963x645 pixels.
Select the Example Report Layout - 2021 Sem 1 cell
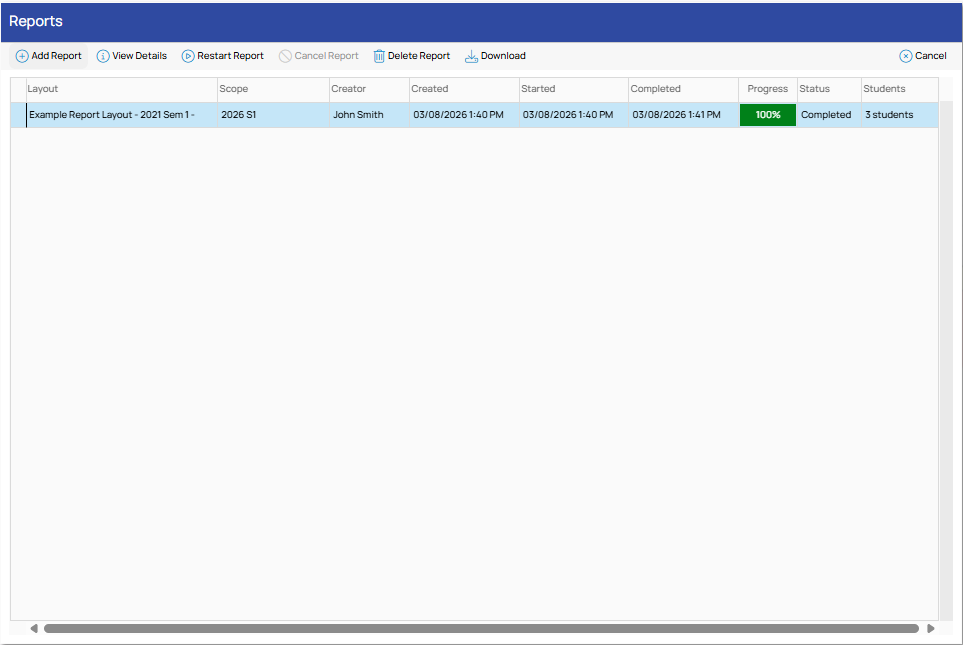coord(122,115)
